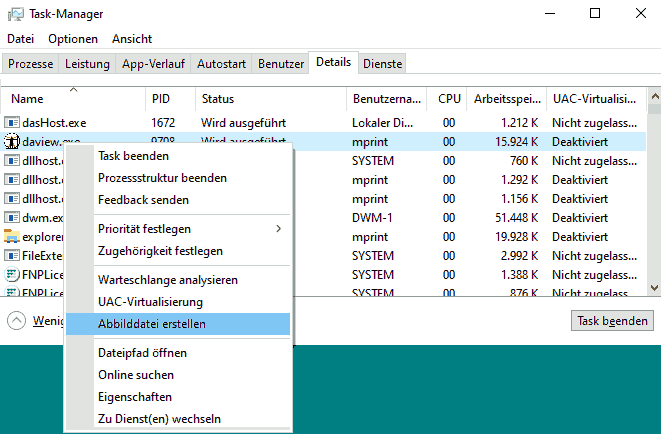Choose Zu Dienst(en) wechseln

click(178, 418)
